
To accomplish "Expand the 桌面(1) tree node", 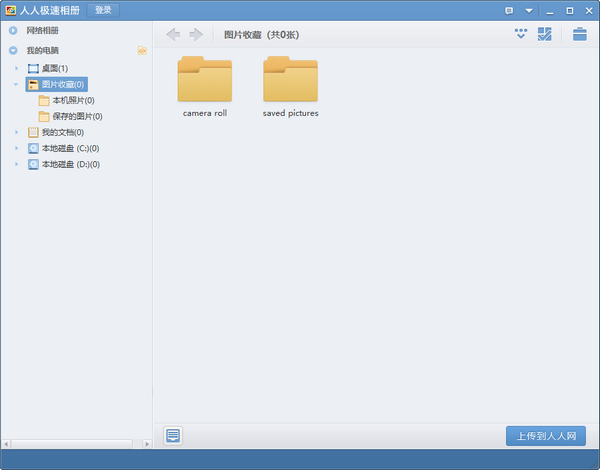I will click(x=17, y=68).
